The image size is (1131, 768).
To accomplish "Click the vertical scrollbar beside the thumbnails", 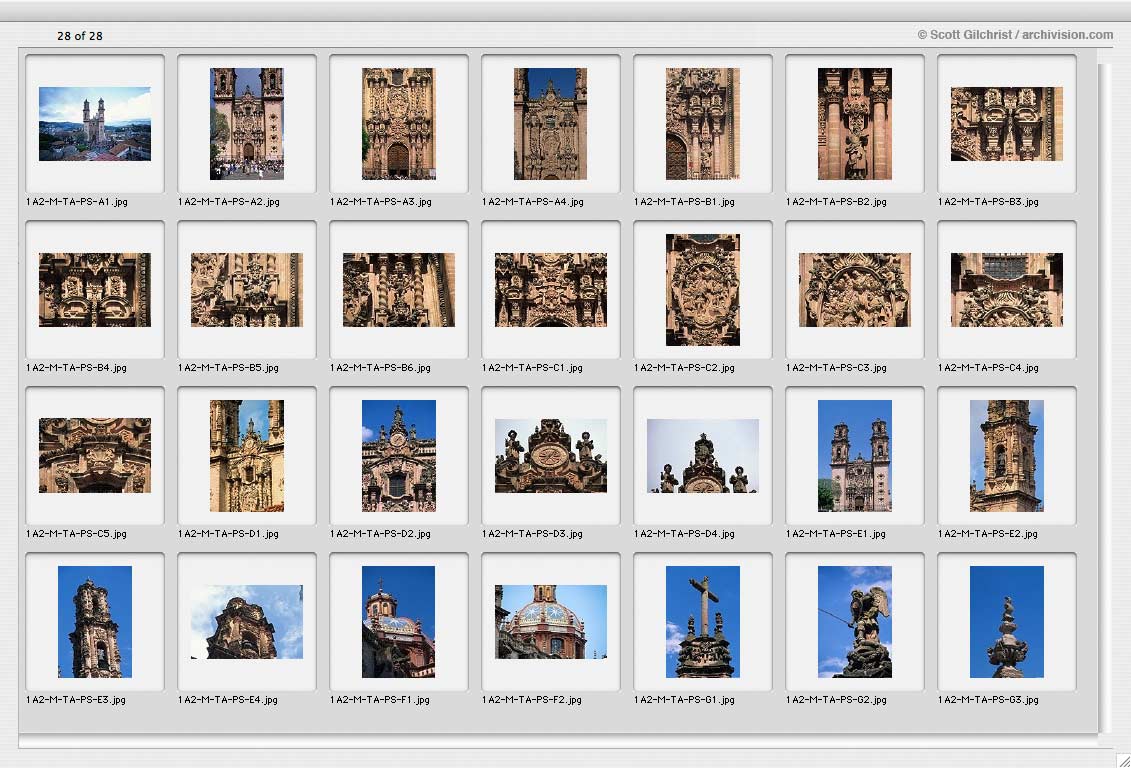I will 1107,397.
